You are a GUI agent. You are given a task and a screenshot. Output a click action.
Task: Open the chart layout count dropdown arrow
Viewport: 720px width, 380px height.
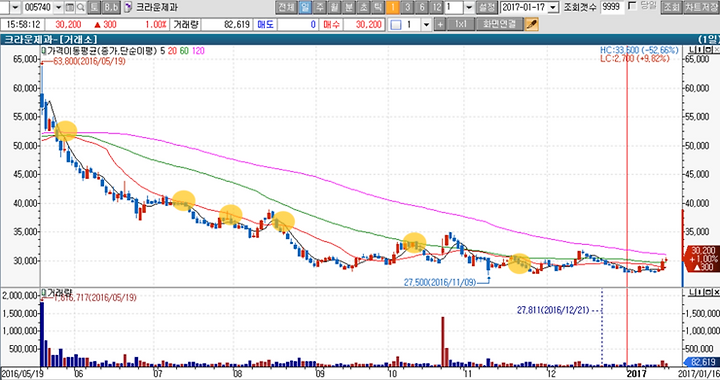(426, 24)
